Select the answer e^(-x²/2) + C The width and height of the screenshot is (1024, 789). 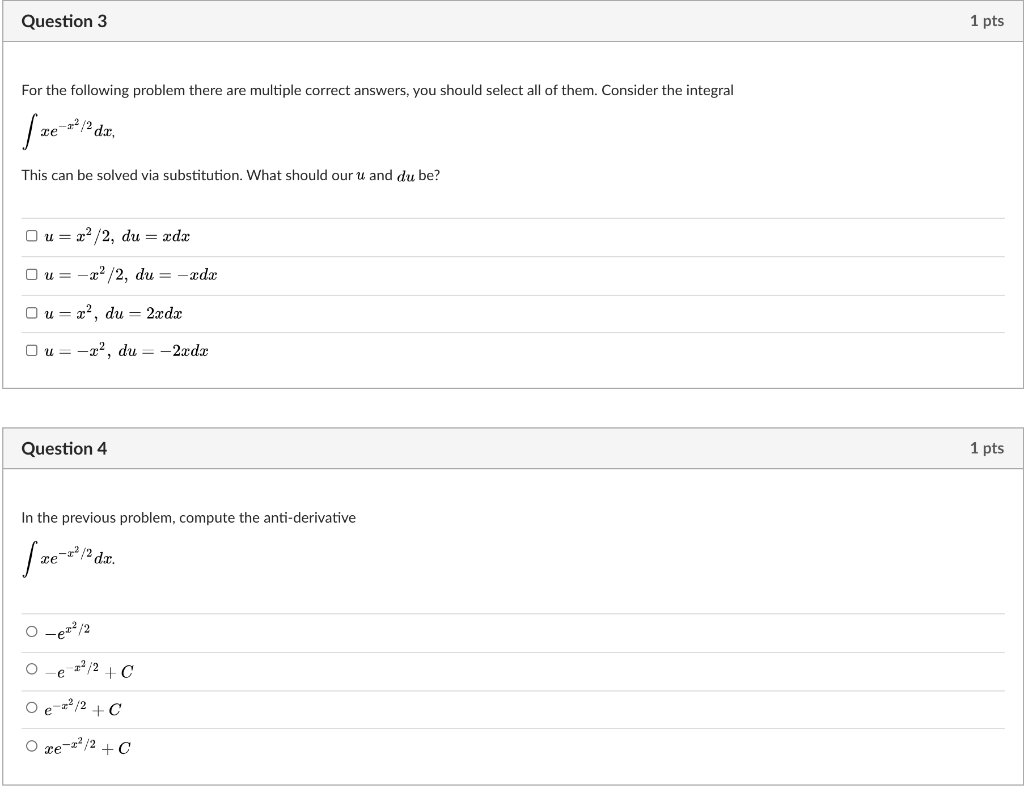(31, 708)
